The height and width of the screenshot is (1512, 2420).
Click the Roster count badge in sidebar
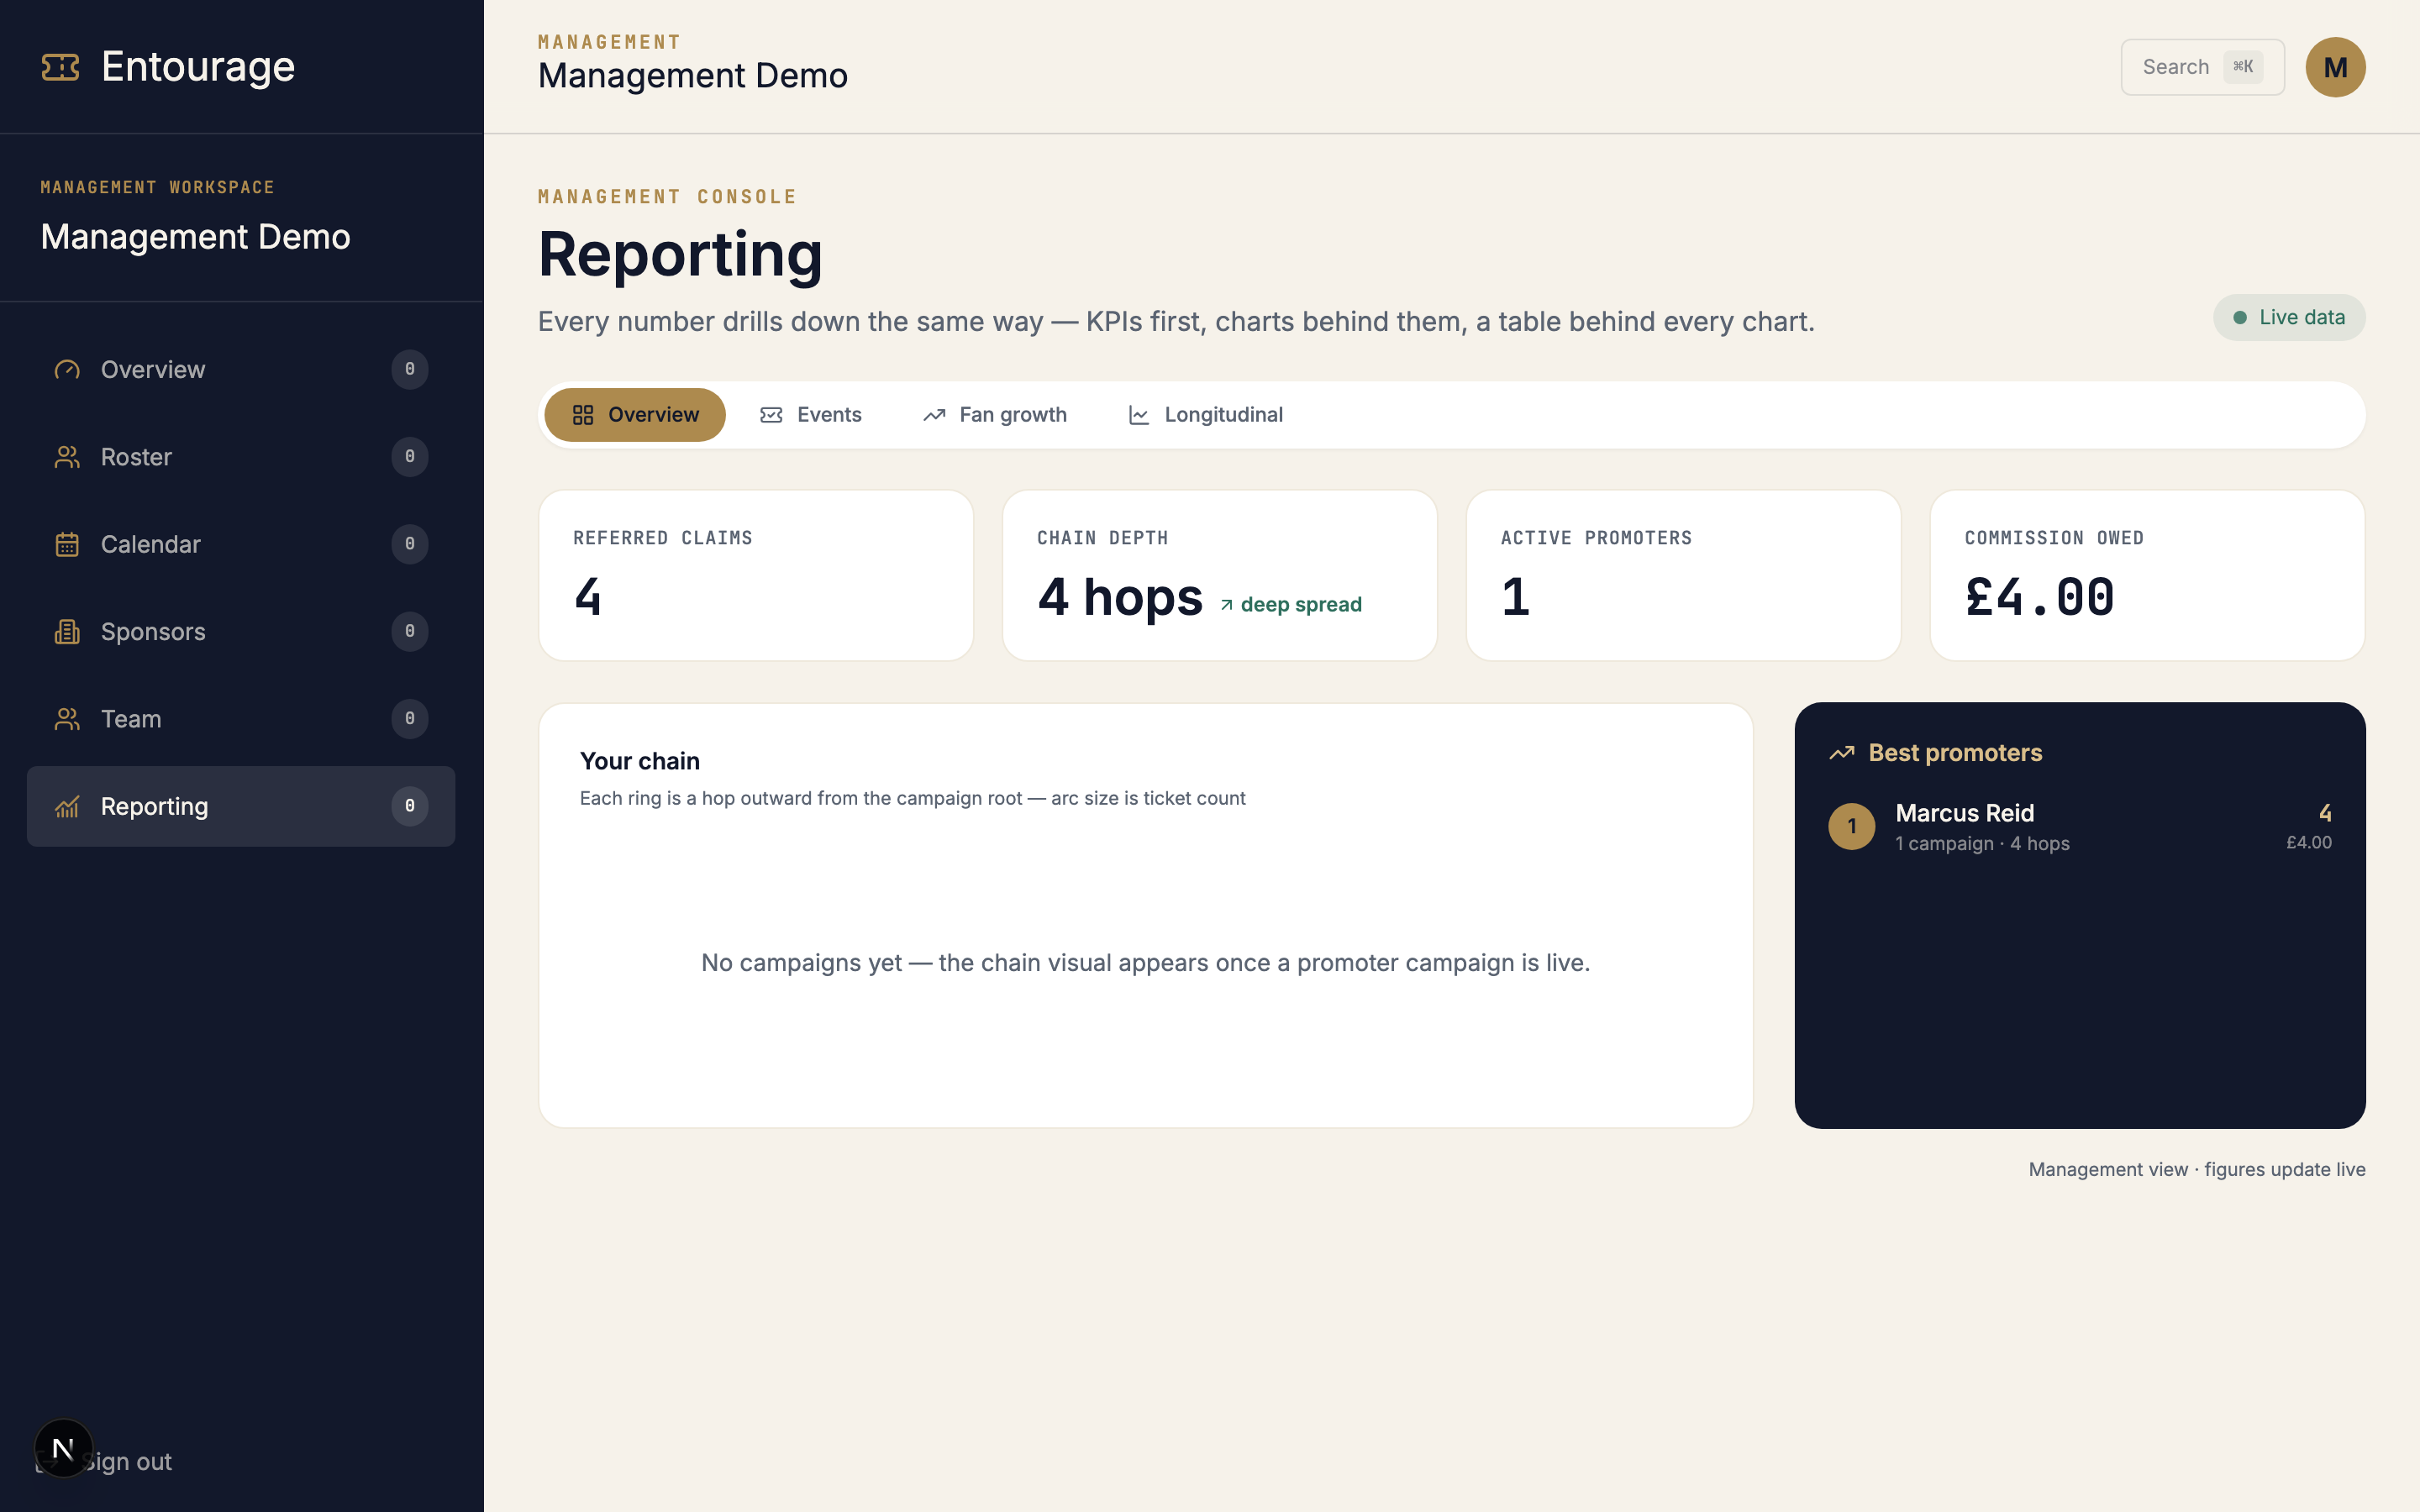[x=410, y=457]
